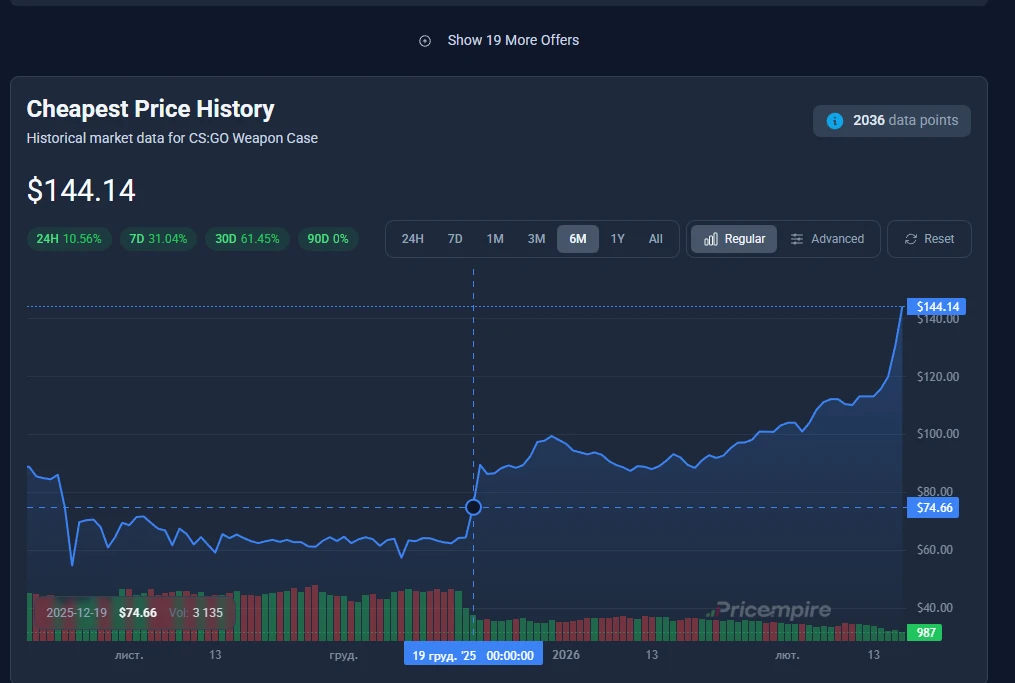This screenshot has width=1015, height=683.
Task: Switch chart to 7D range
Action: 455,239
